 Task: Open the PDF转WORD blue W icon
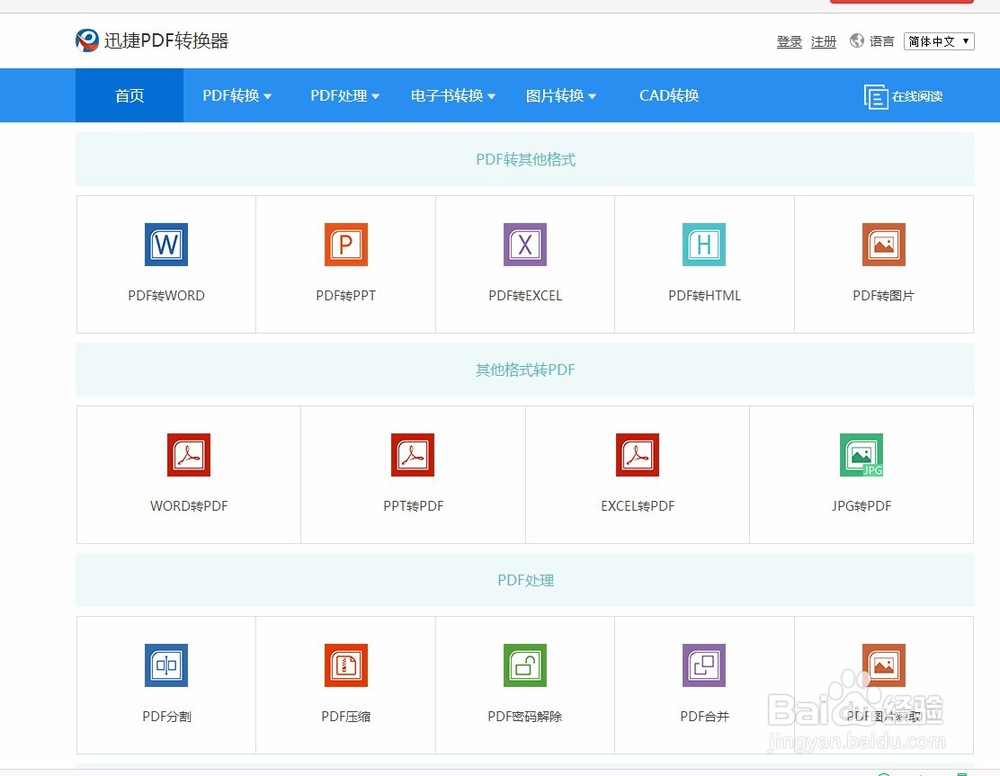[x=166, y=244]
